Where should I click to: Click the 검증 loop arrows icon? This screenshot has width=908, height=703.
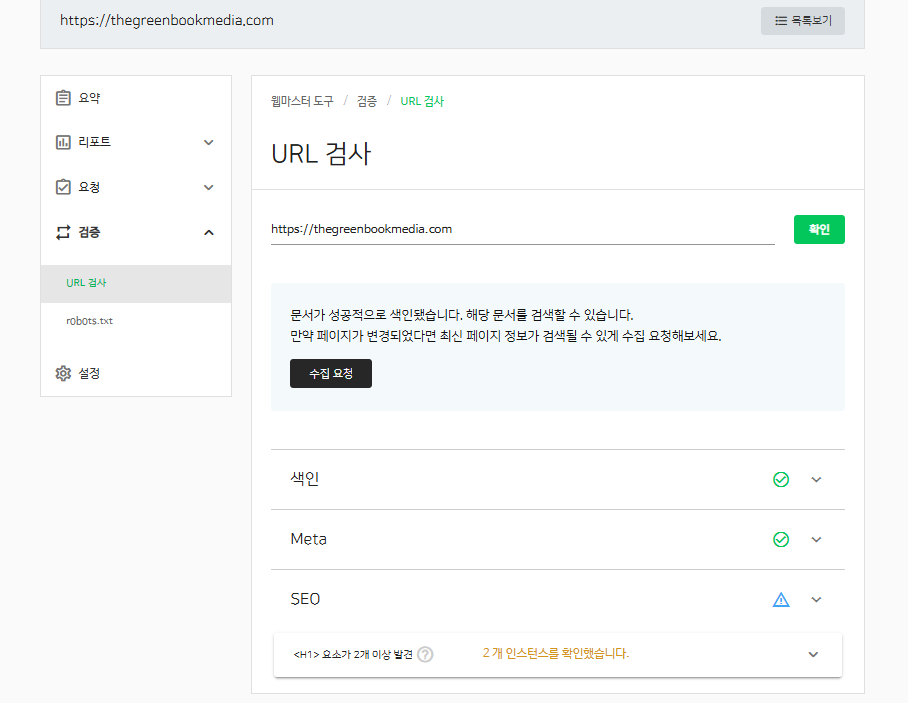(x=63, y=232)
